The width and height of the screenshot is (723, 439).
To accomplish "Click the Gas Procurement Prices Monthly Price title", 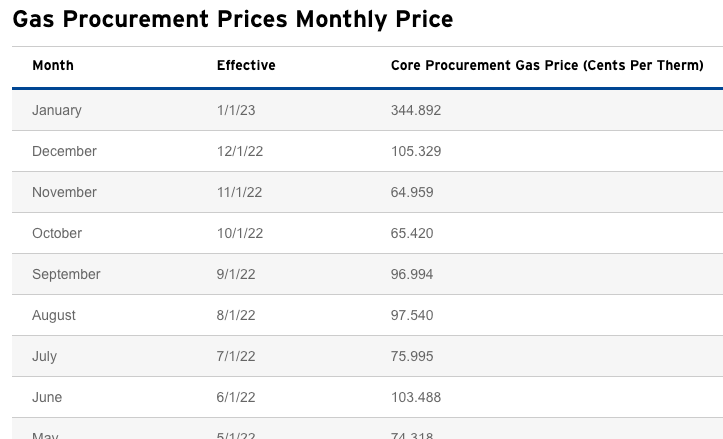I will click(233, 19).
